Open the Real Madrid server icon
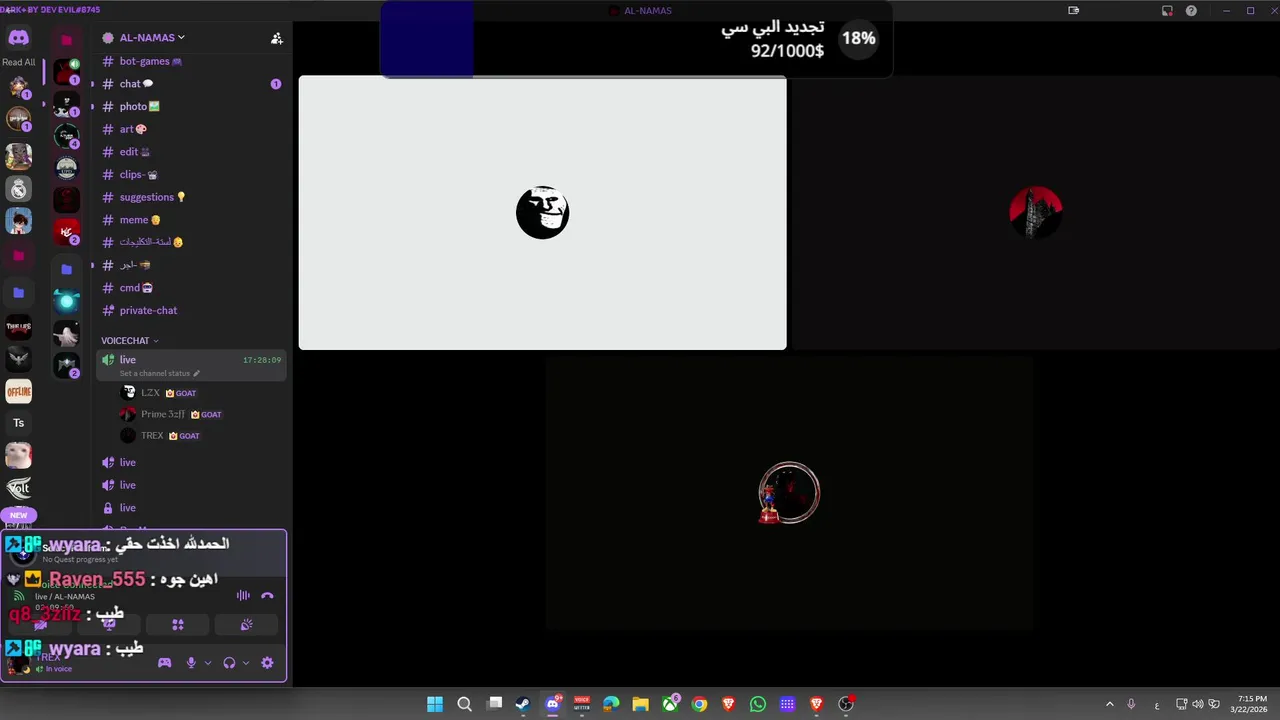The image size is (1280, 720). (18, 189)
